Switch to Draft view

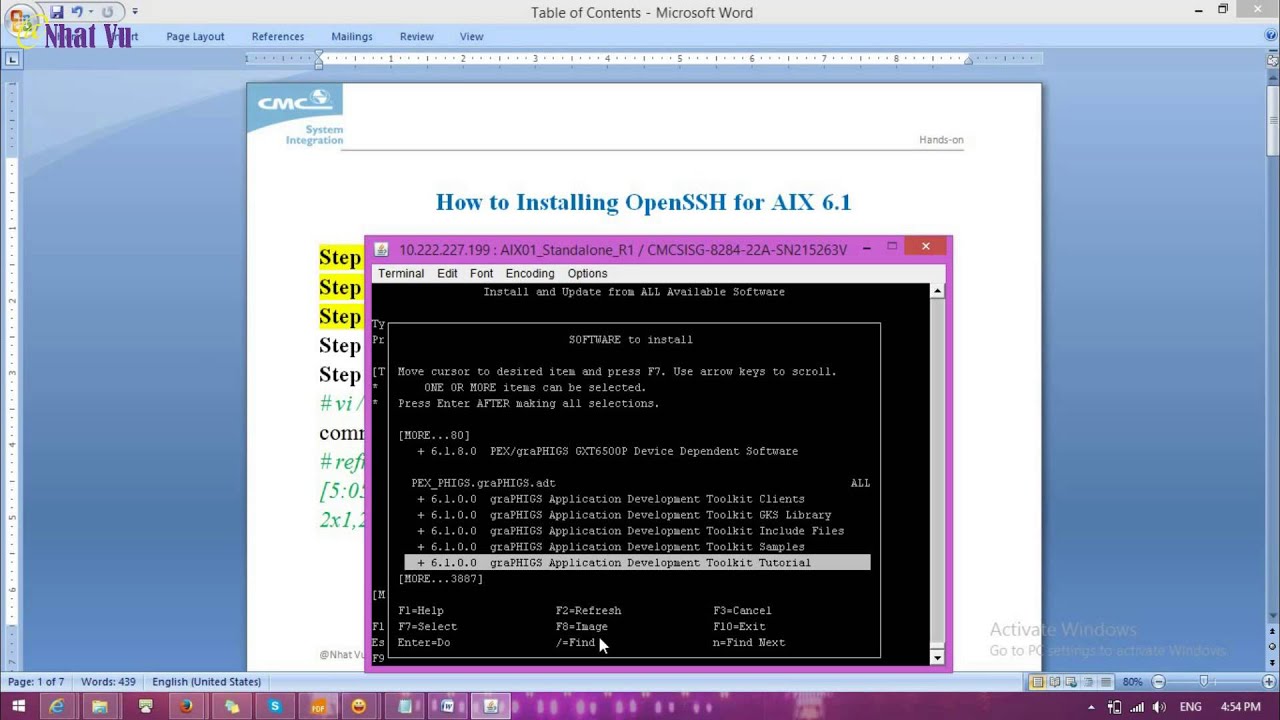1106,682
